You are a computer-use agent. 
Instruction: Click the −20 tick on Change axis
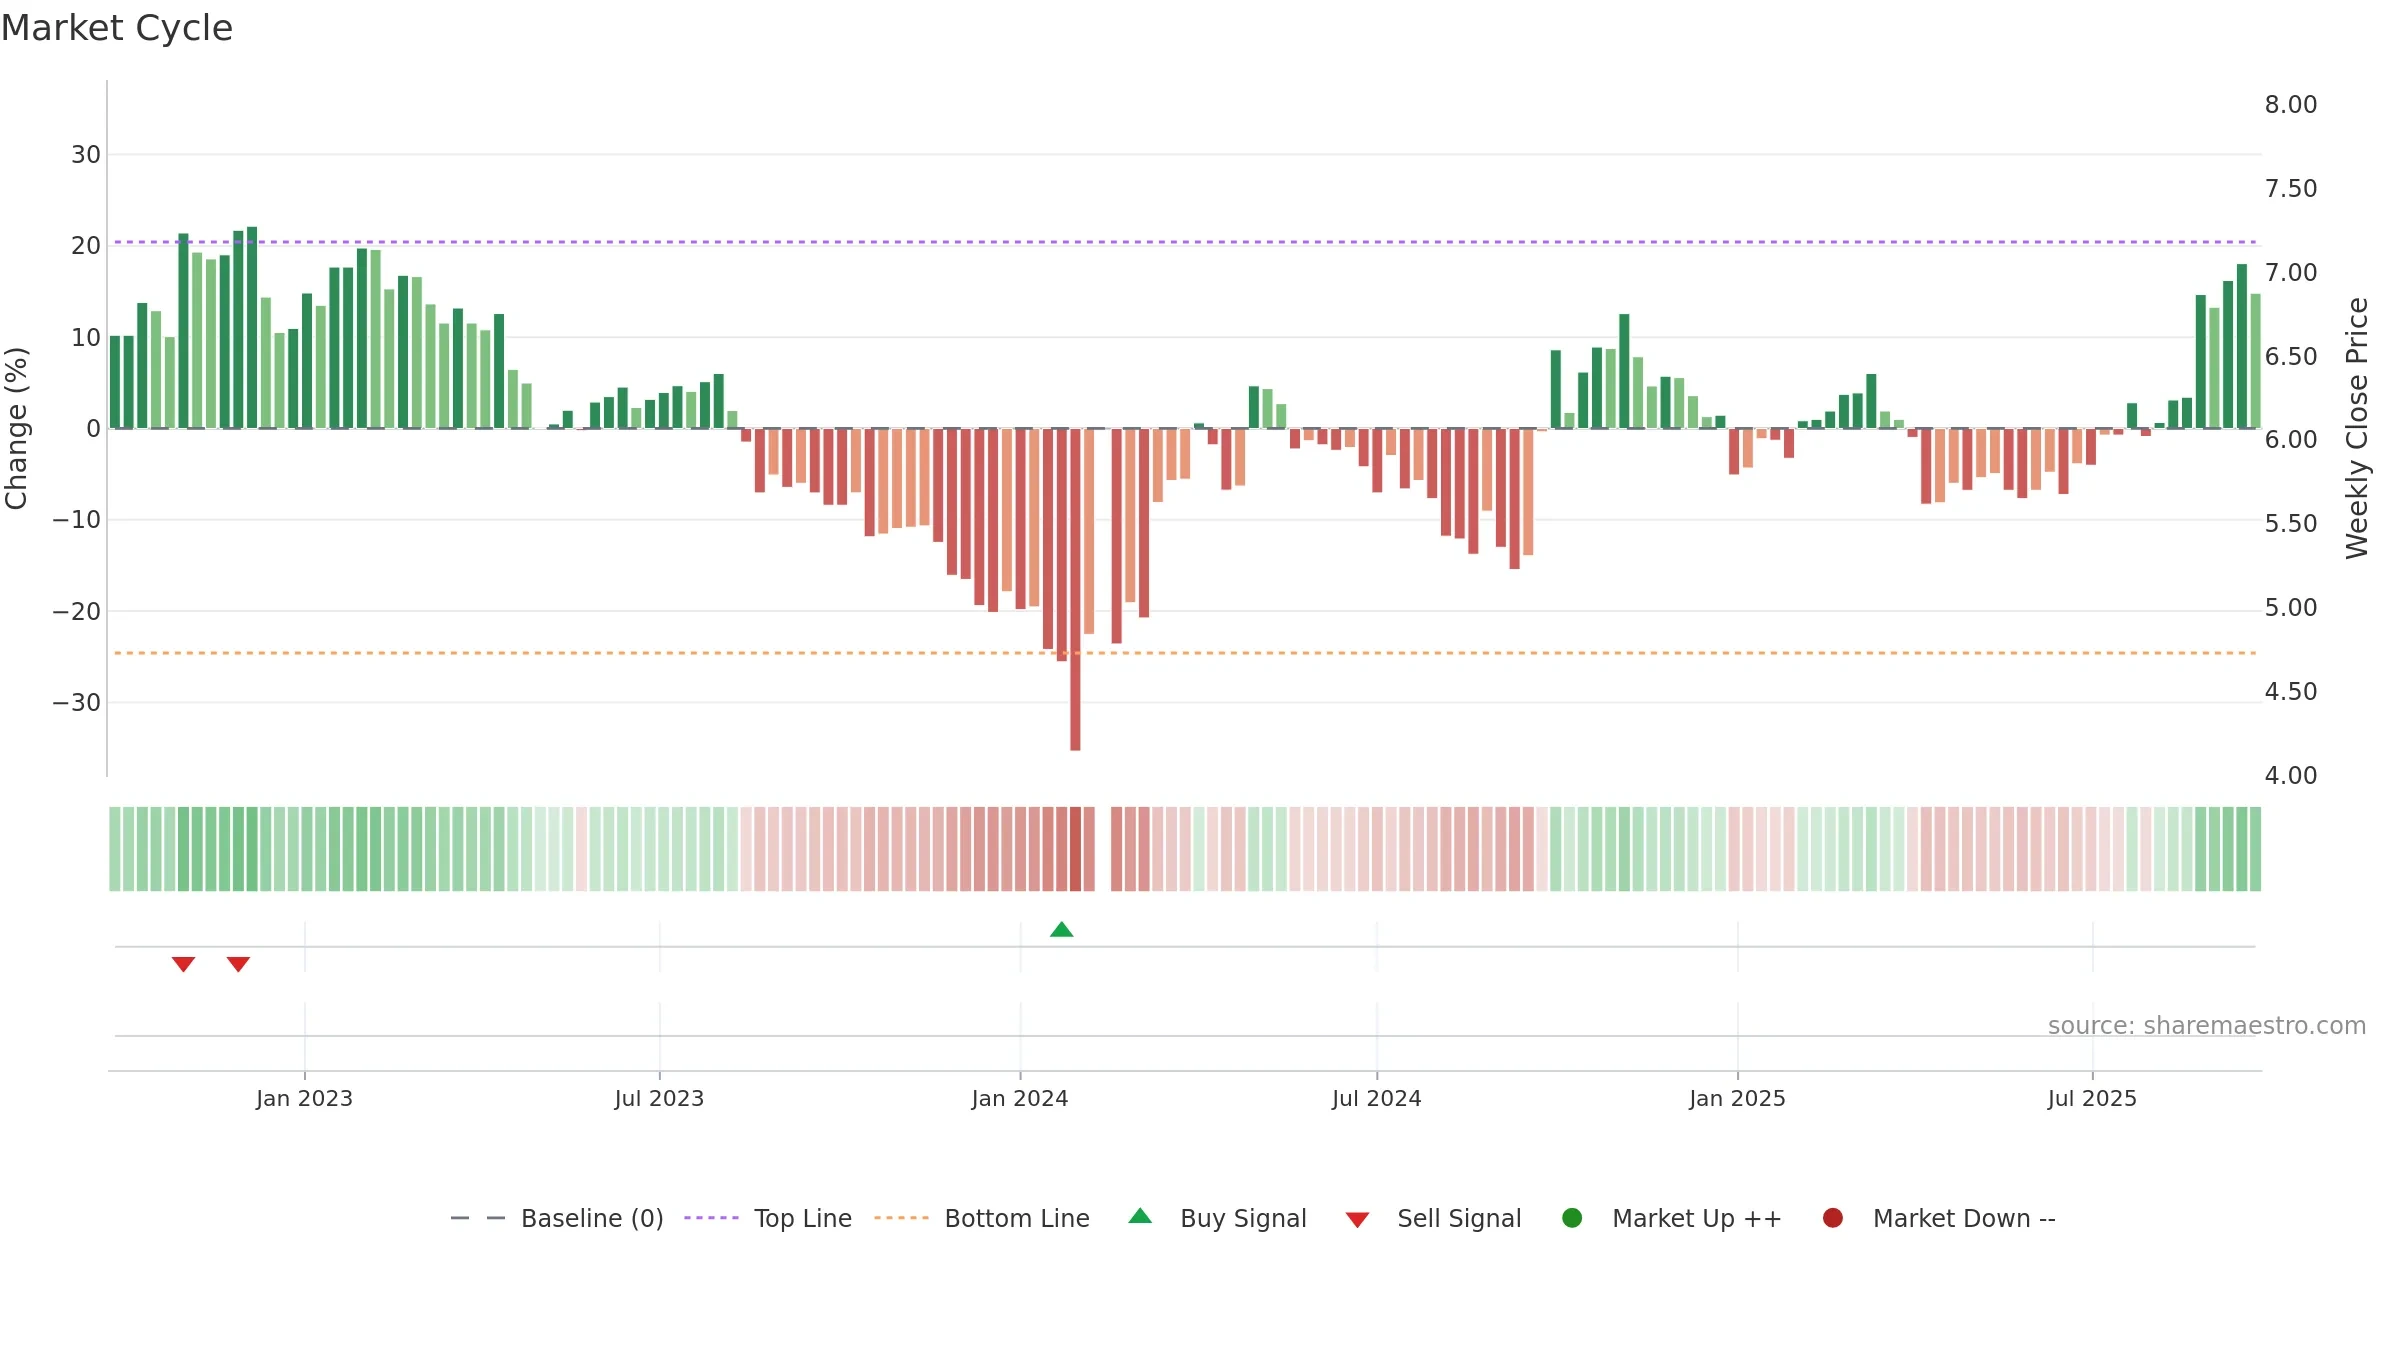[x=77, y=612]
